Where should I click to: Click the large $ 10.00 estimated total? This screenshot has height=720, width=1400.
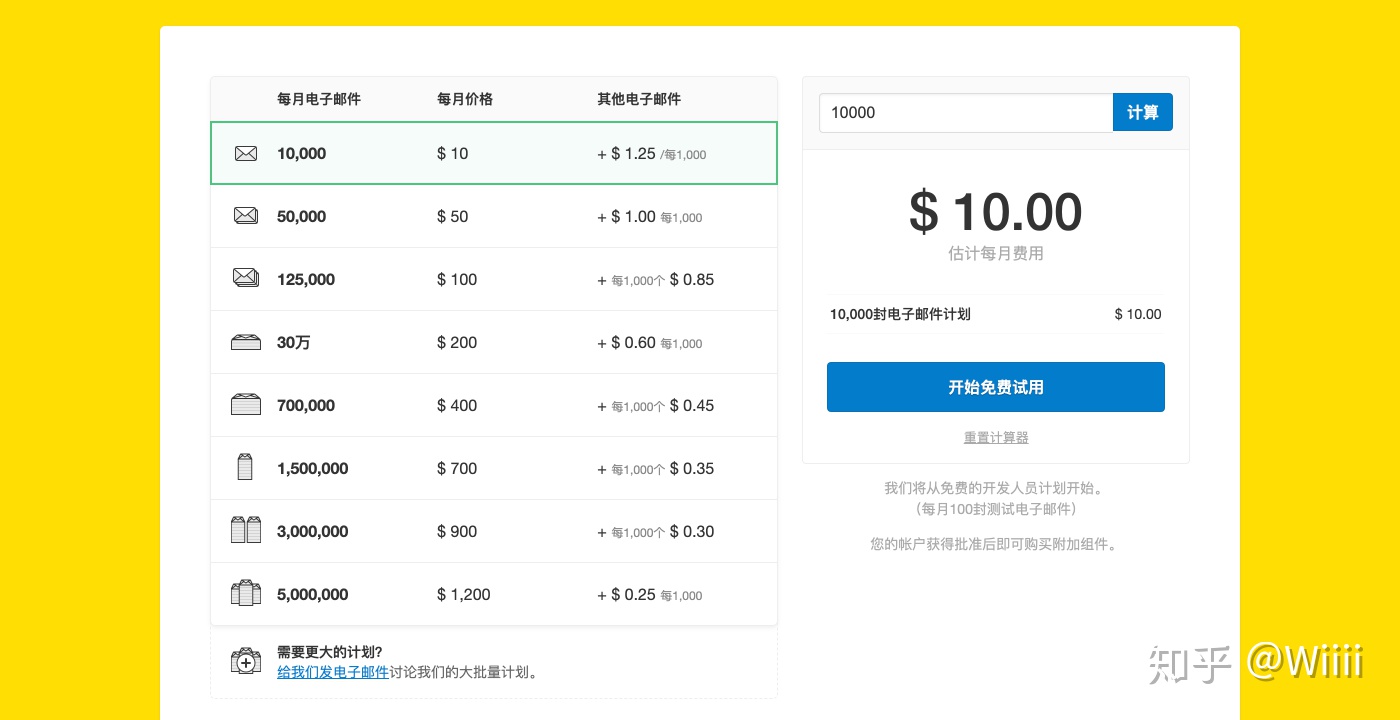[996, 212]
